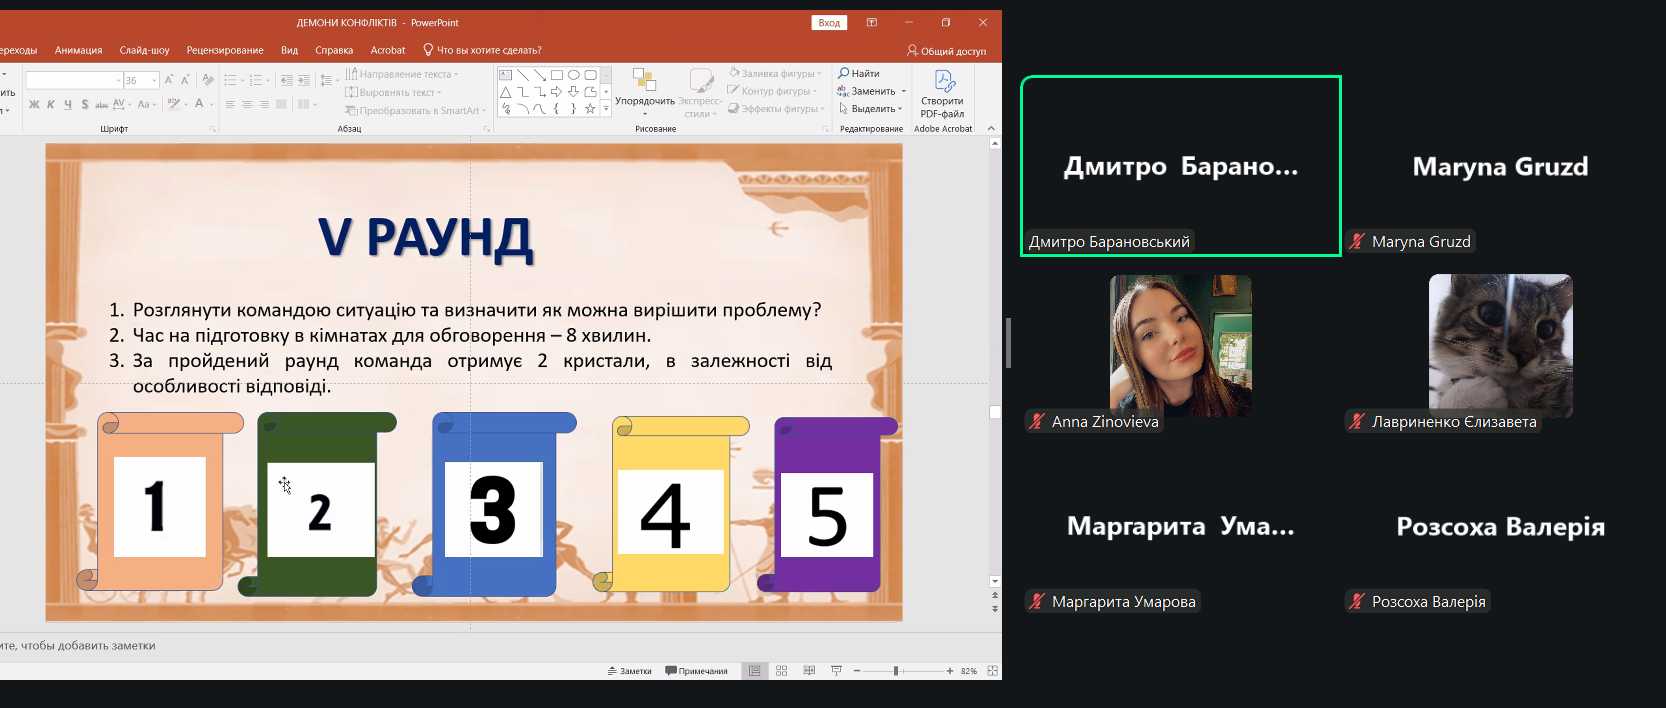Click the Вход sign-in button
The width and height of the screenshot is (1666, 708).
click(x=829, y=23)
